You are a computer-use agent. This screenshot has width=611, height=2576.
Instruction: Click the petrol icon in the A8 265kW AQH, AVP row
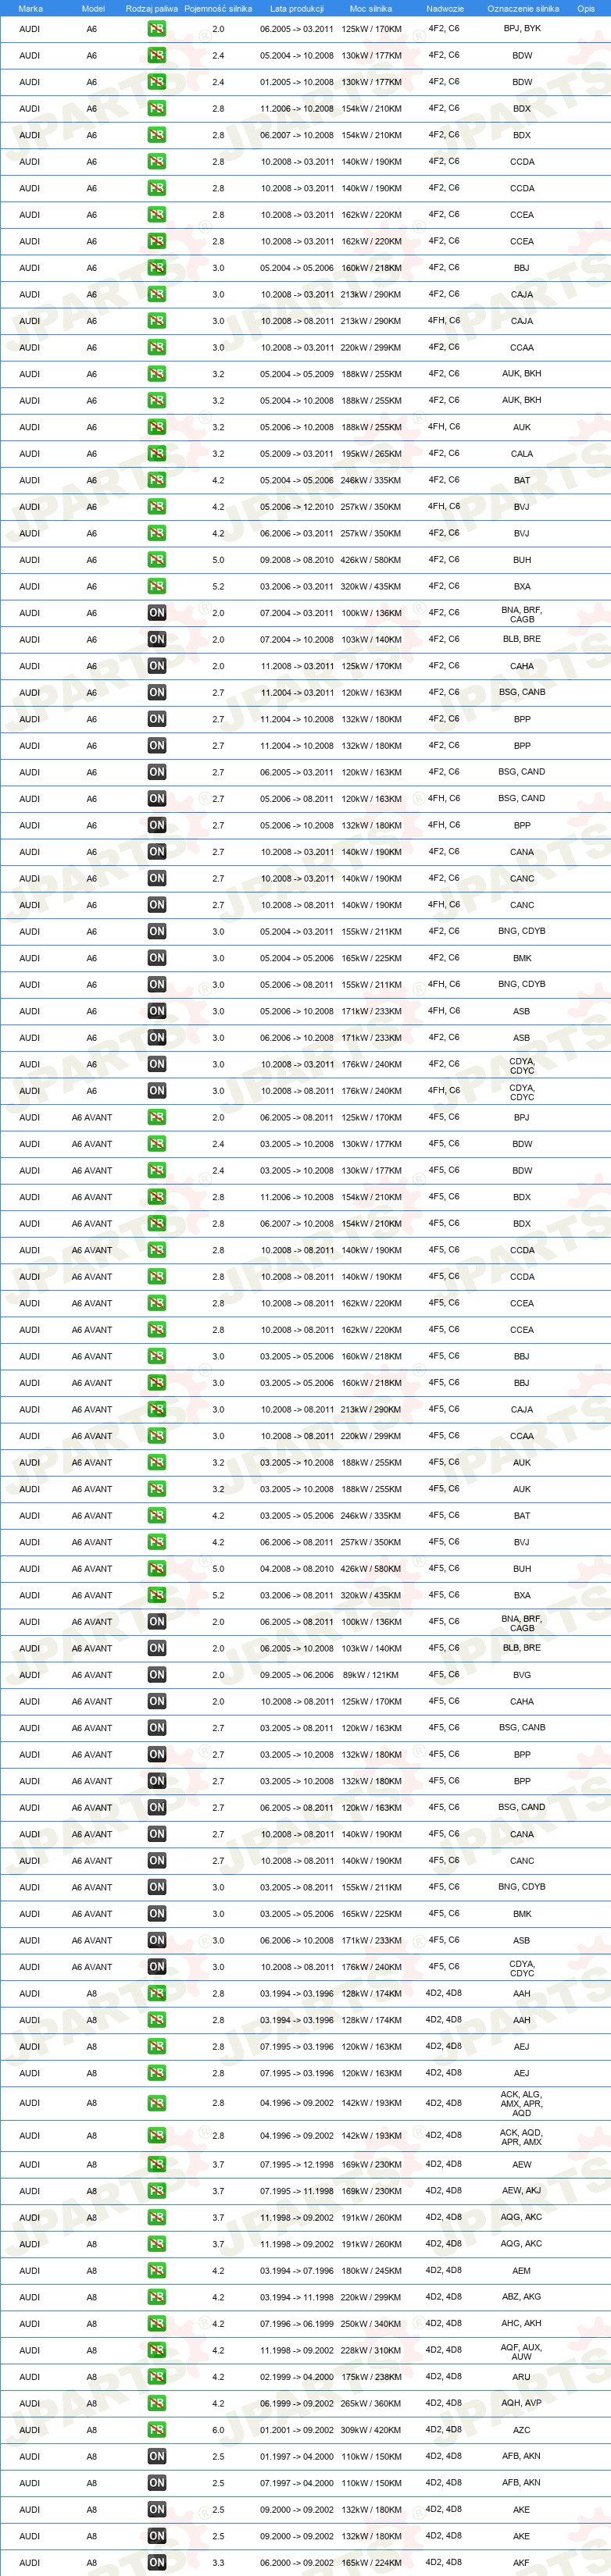pos(157,2403)
